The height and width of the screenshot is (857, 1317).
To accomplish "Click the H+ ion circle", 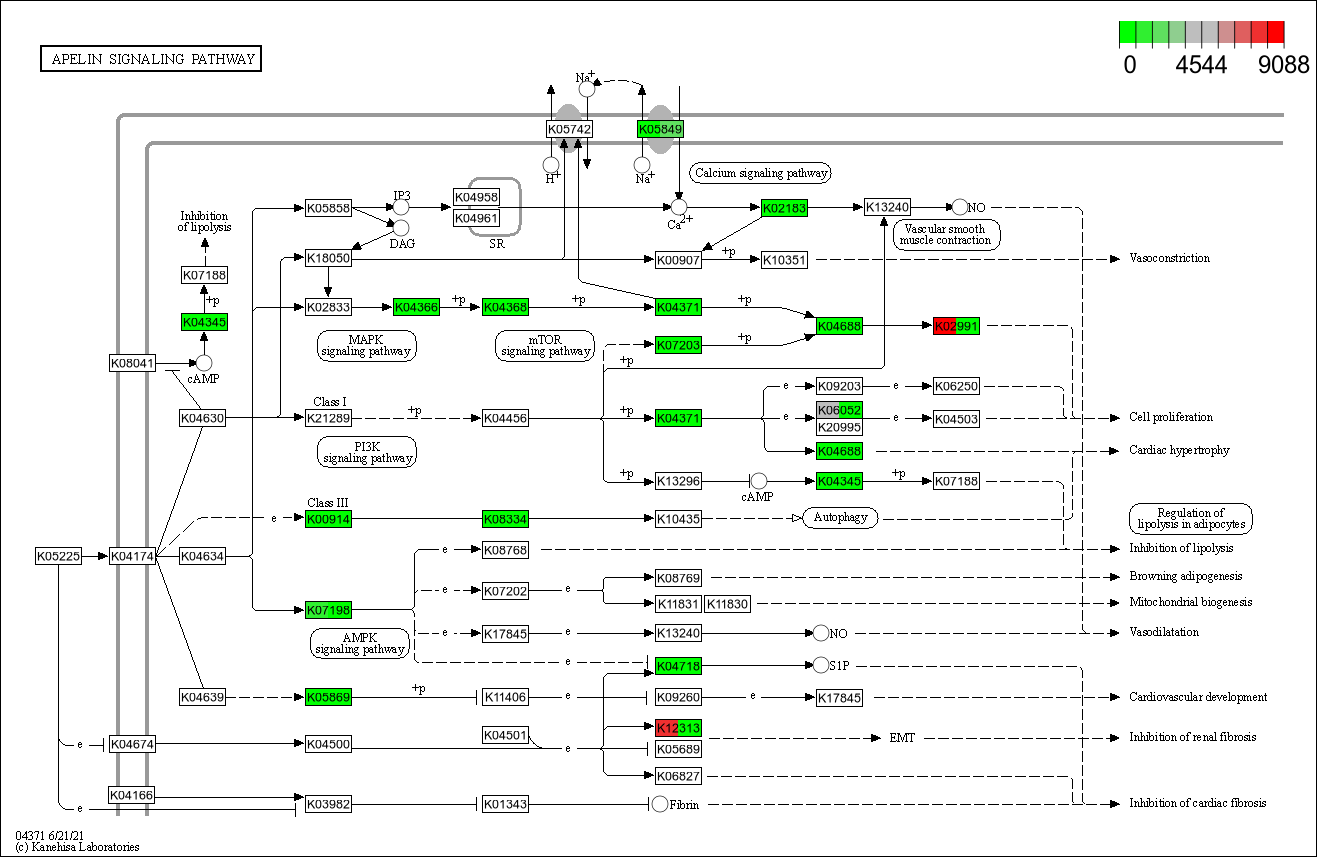I will [x=550, y=164].
